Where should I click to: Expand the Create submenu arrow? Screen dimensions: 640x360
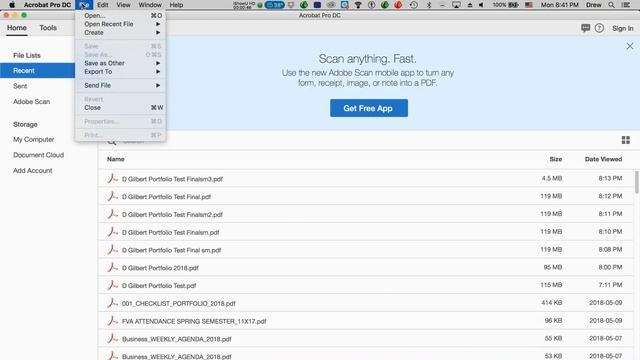point(158,32)
